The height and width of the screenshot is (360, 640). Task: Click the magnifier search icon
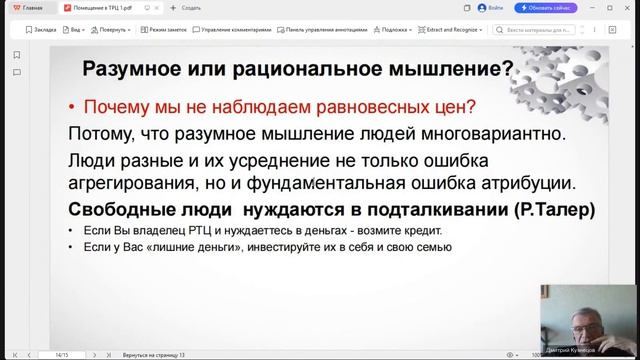[499, 30]
